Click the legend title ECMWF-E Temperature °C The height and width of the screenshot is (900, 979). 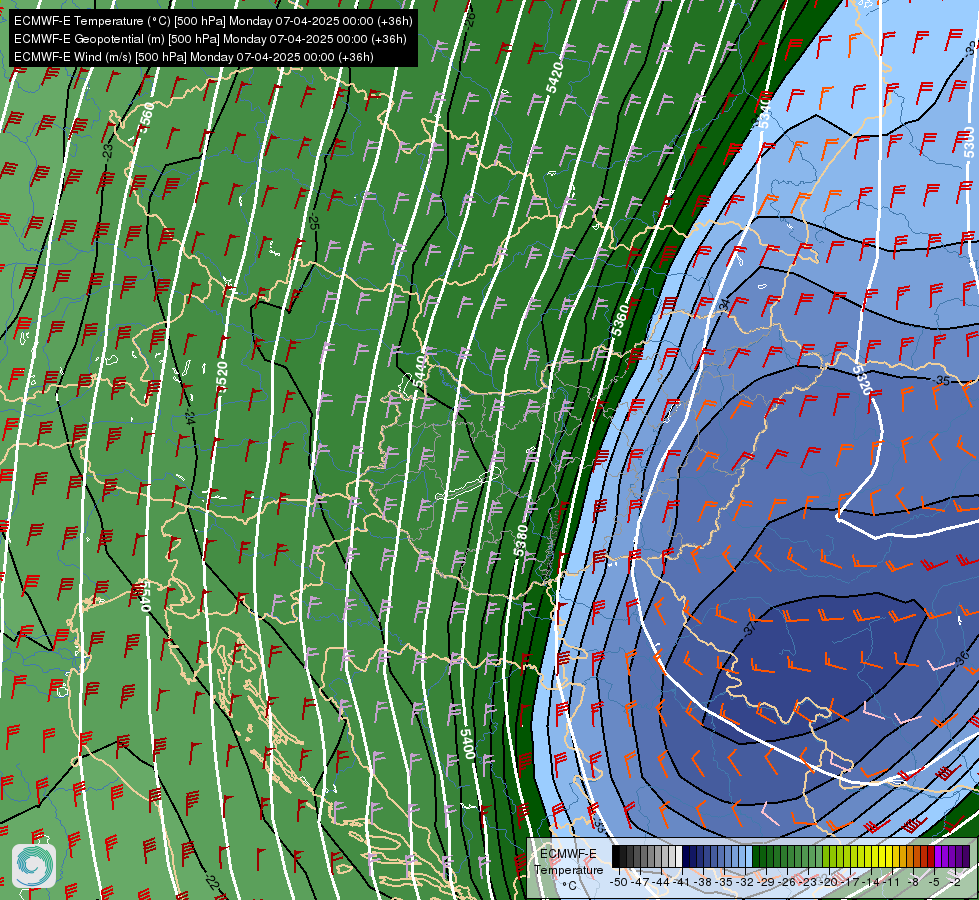[568, 869]
